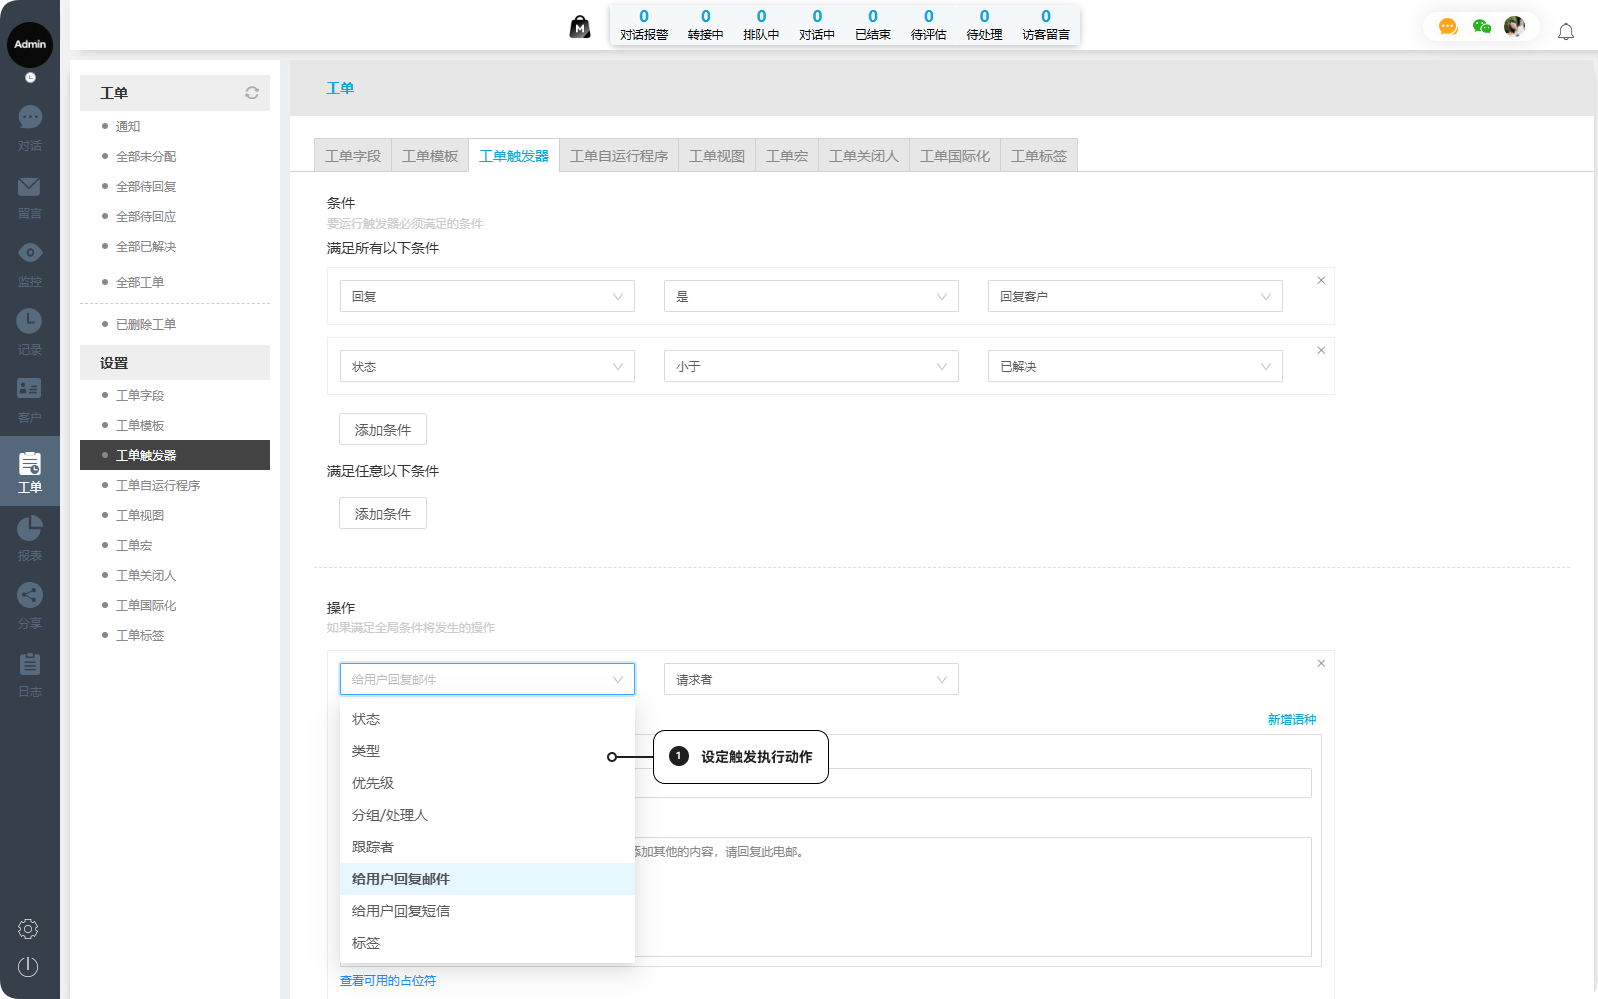
Task: Open the 报表 pie chart icon
Action: click(x=30, y=528)
